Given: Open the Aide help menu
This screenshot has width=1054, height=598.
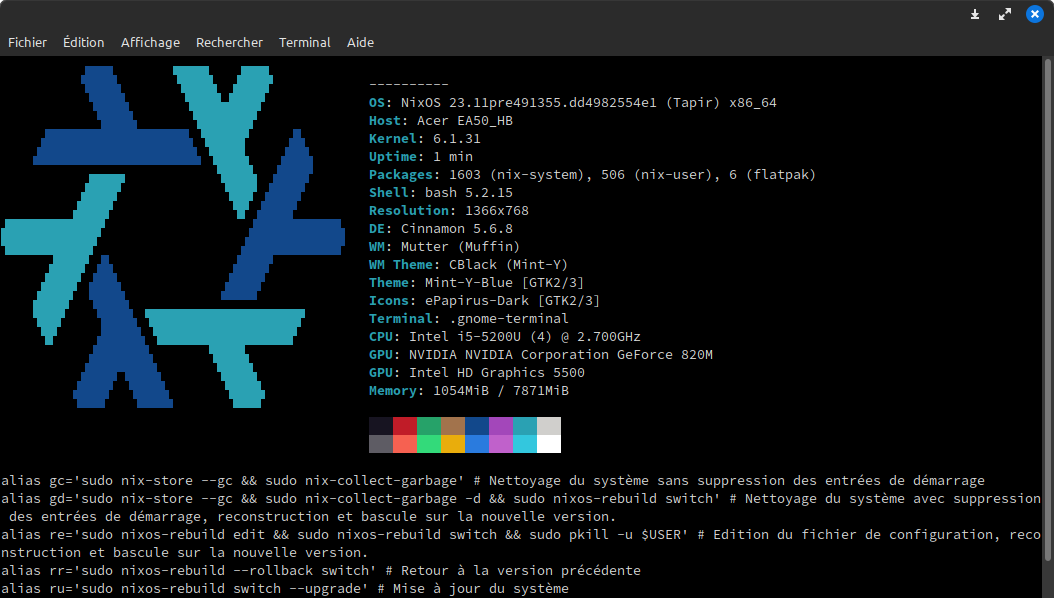Looking at the screenshot, I should pos(360,42).
